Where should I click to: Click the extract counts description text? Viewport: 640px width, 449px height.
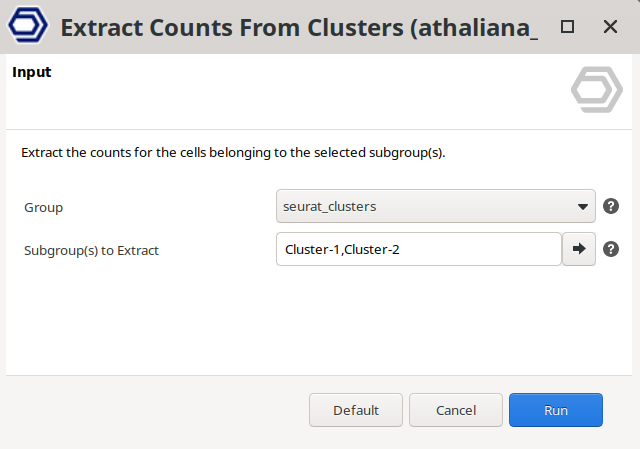233,154
